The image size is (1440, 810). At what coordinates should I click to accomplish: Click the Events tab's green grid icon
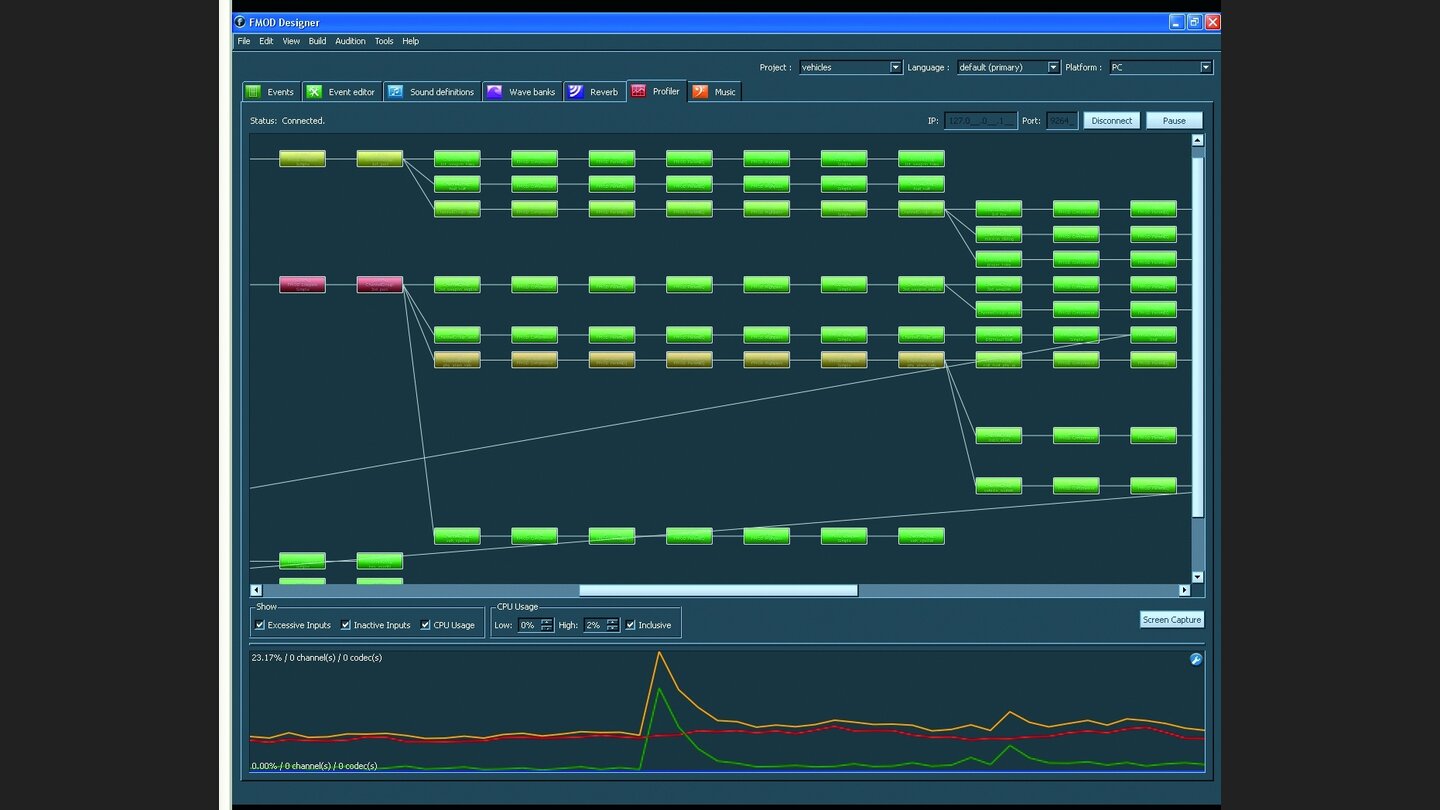pyautogui.click(x=253, y=91)
